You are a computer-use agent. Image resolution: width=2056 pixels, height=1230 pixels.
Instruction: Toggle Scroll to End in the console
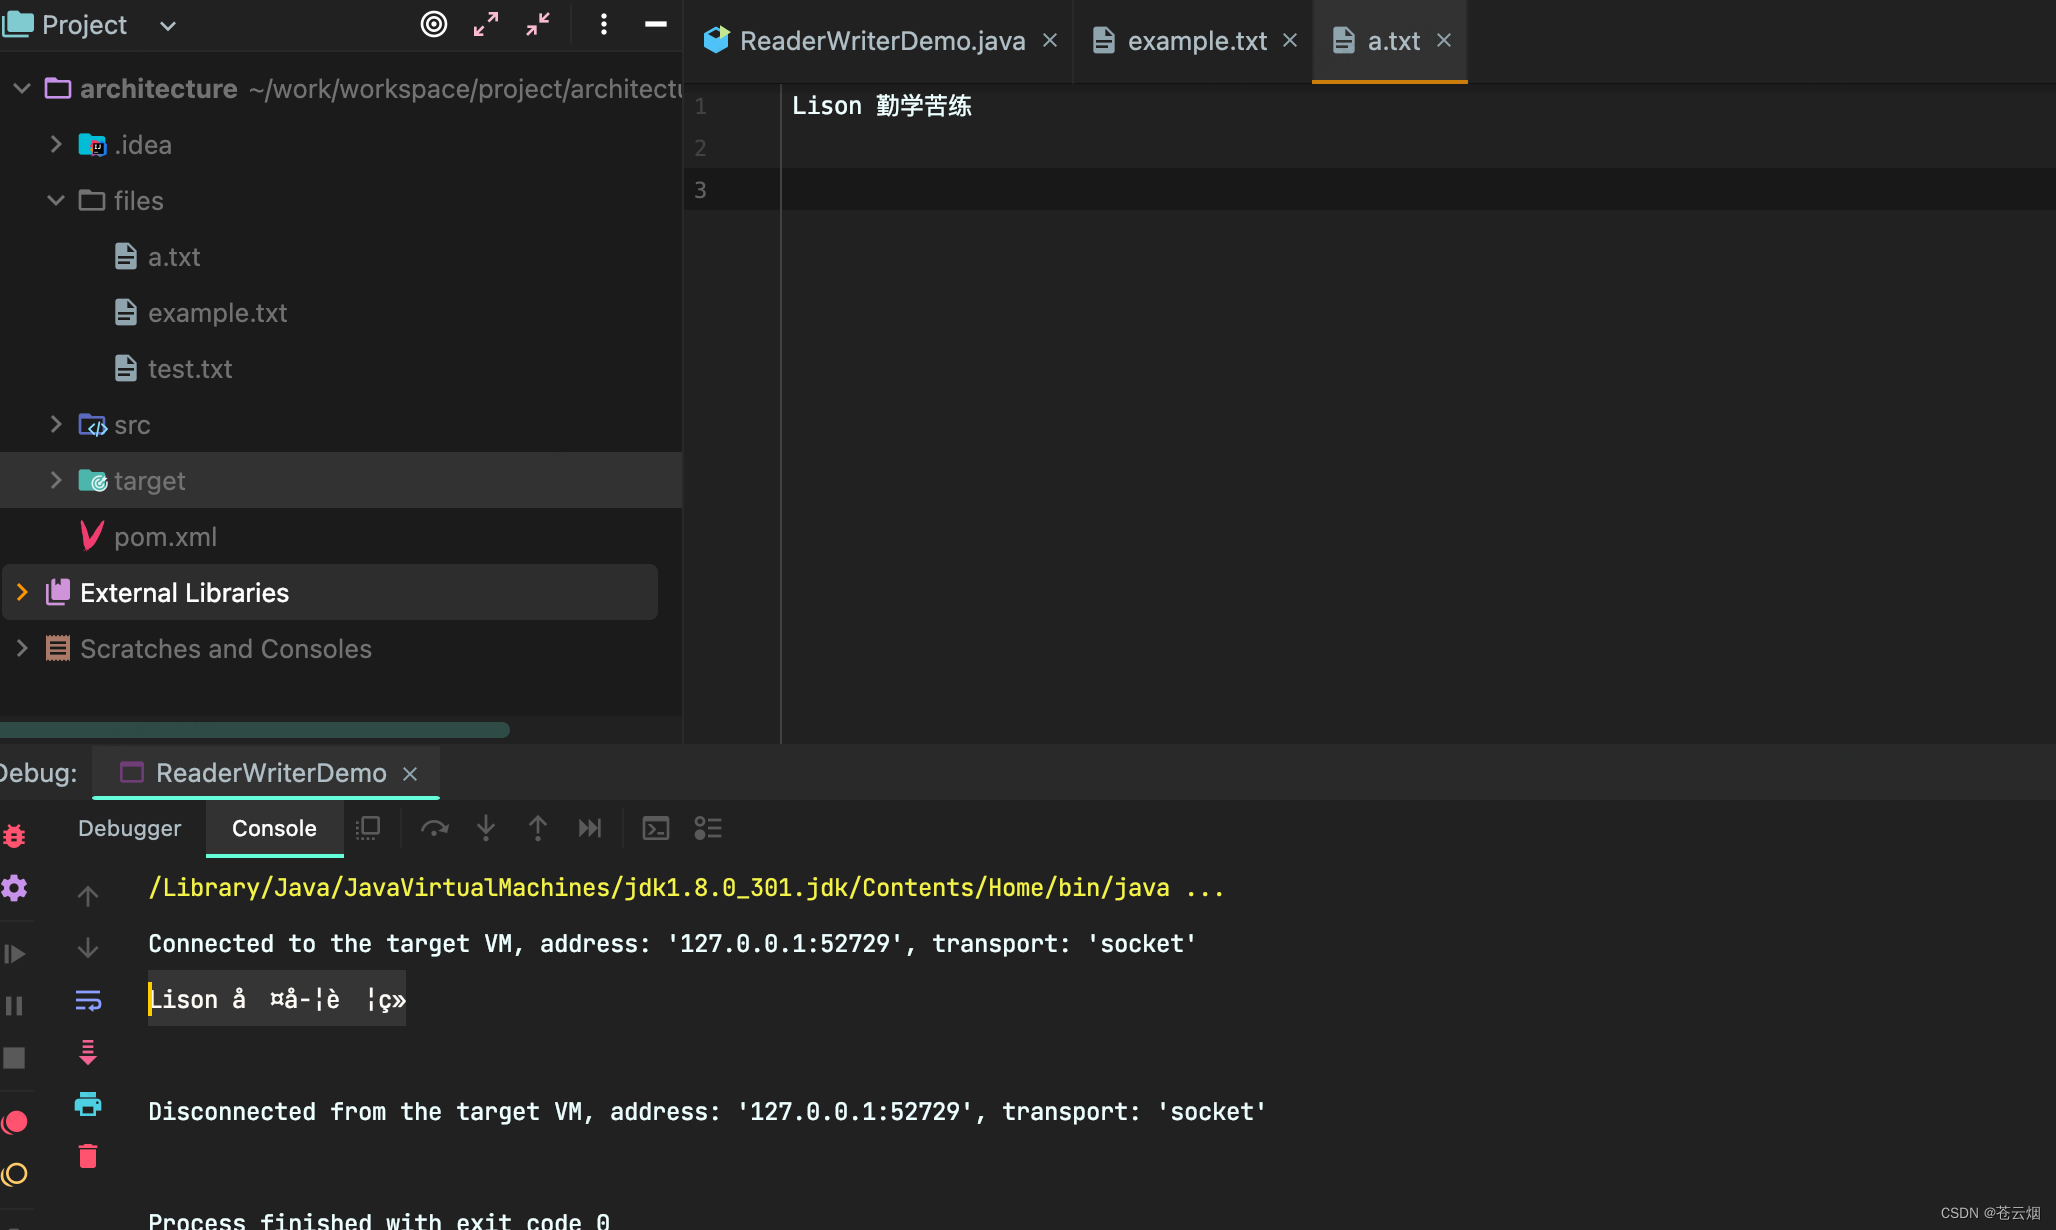coord(88,1052)
